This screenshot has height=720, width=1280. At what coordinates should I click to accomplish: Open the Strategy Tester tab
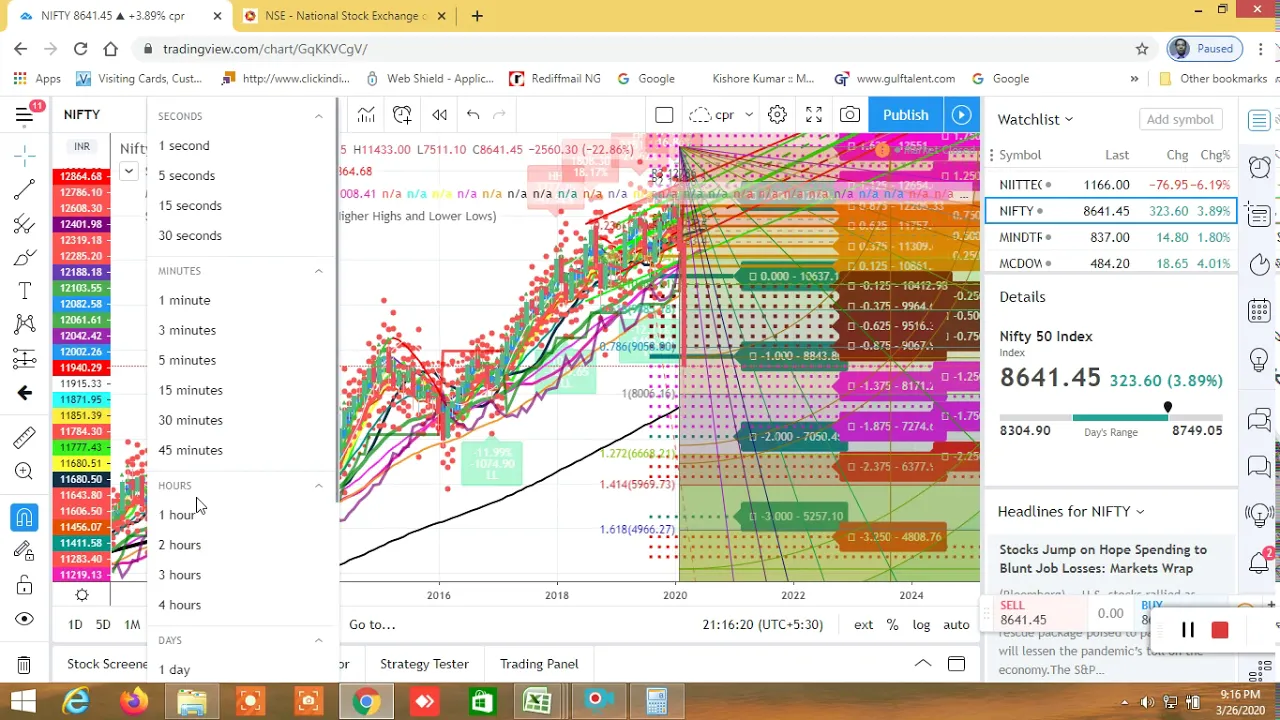pos(424,664)
